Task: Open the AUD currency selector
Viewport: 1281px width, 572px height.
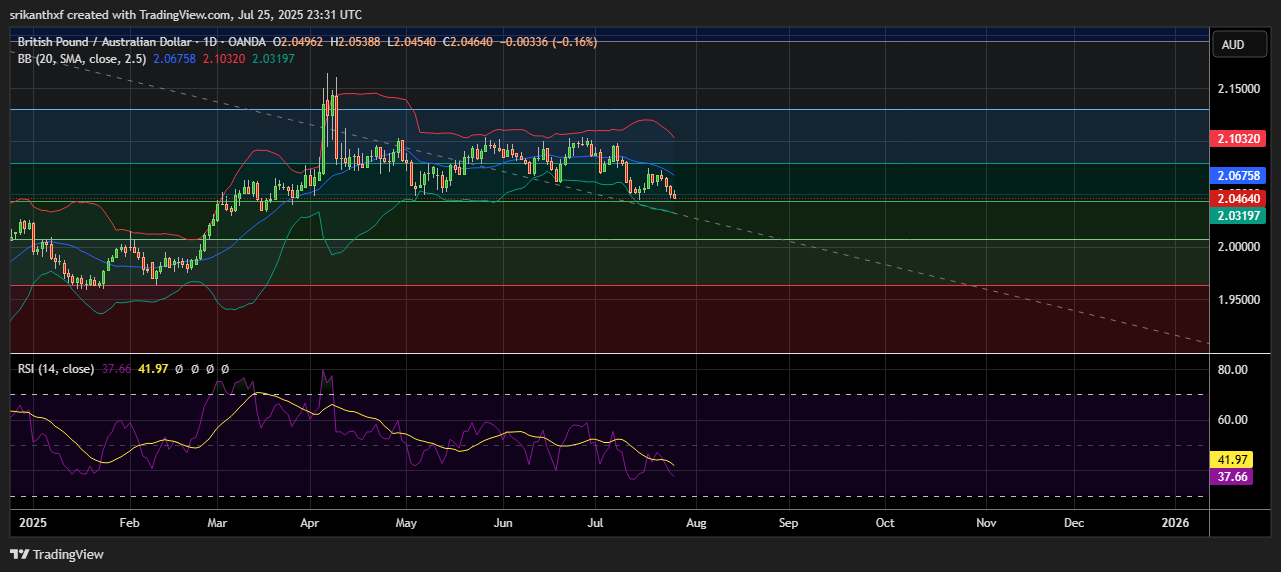Action: pos(1233,45)
